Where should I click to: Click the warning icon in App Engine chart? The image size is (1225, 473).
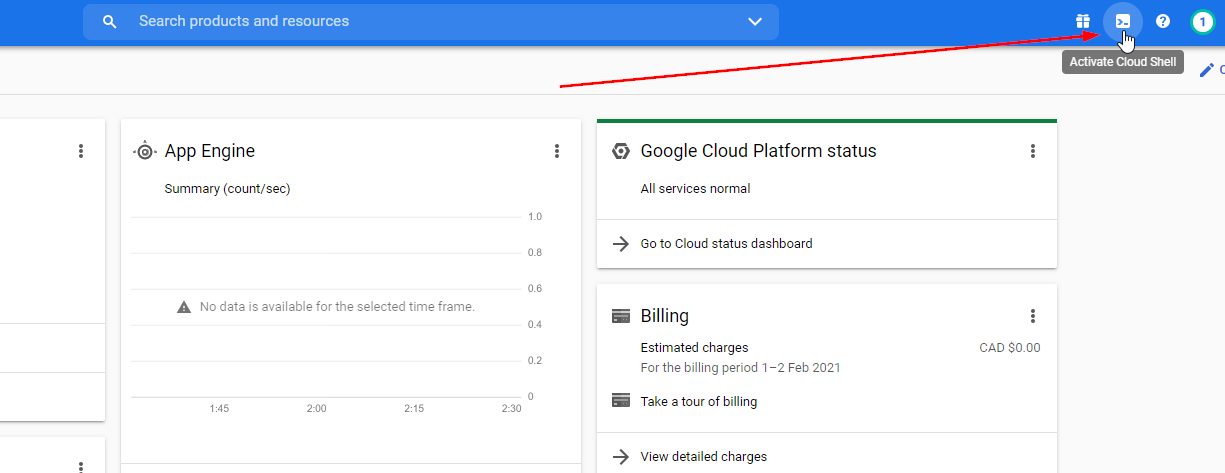coord(184,307)
